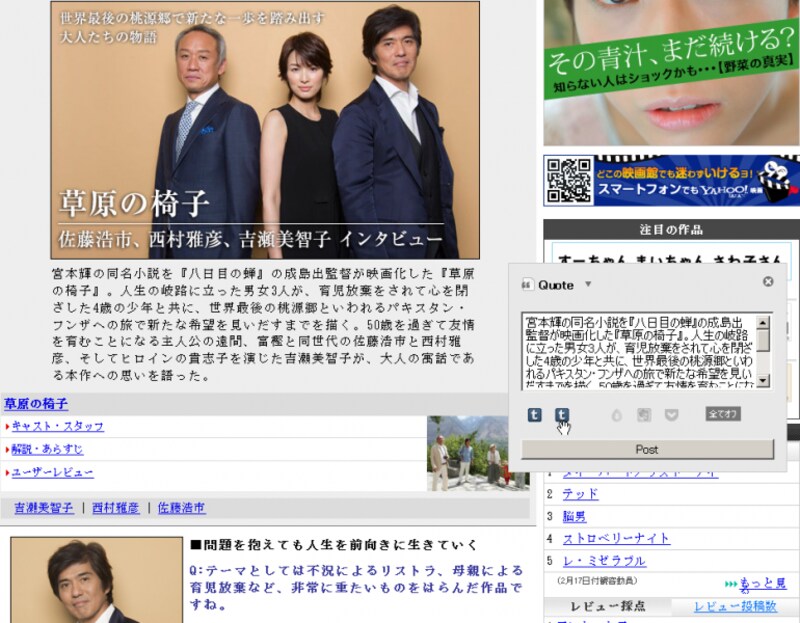This screenshot has width=800, height=623.
Task: Close the Quote popup with X button
Action: point(768,282)
